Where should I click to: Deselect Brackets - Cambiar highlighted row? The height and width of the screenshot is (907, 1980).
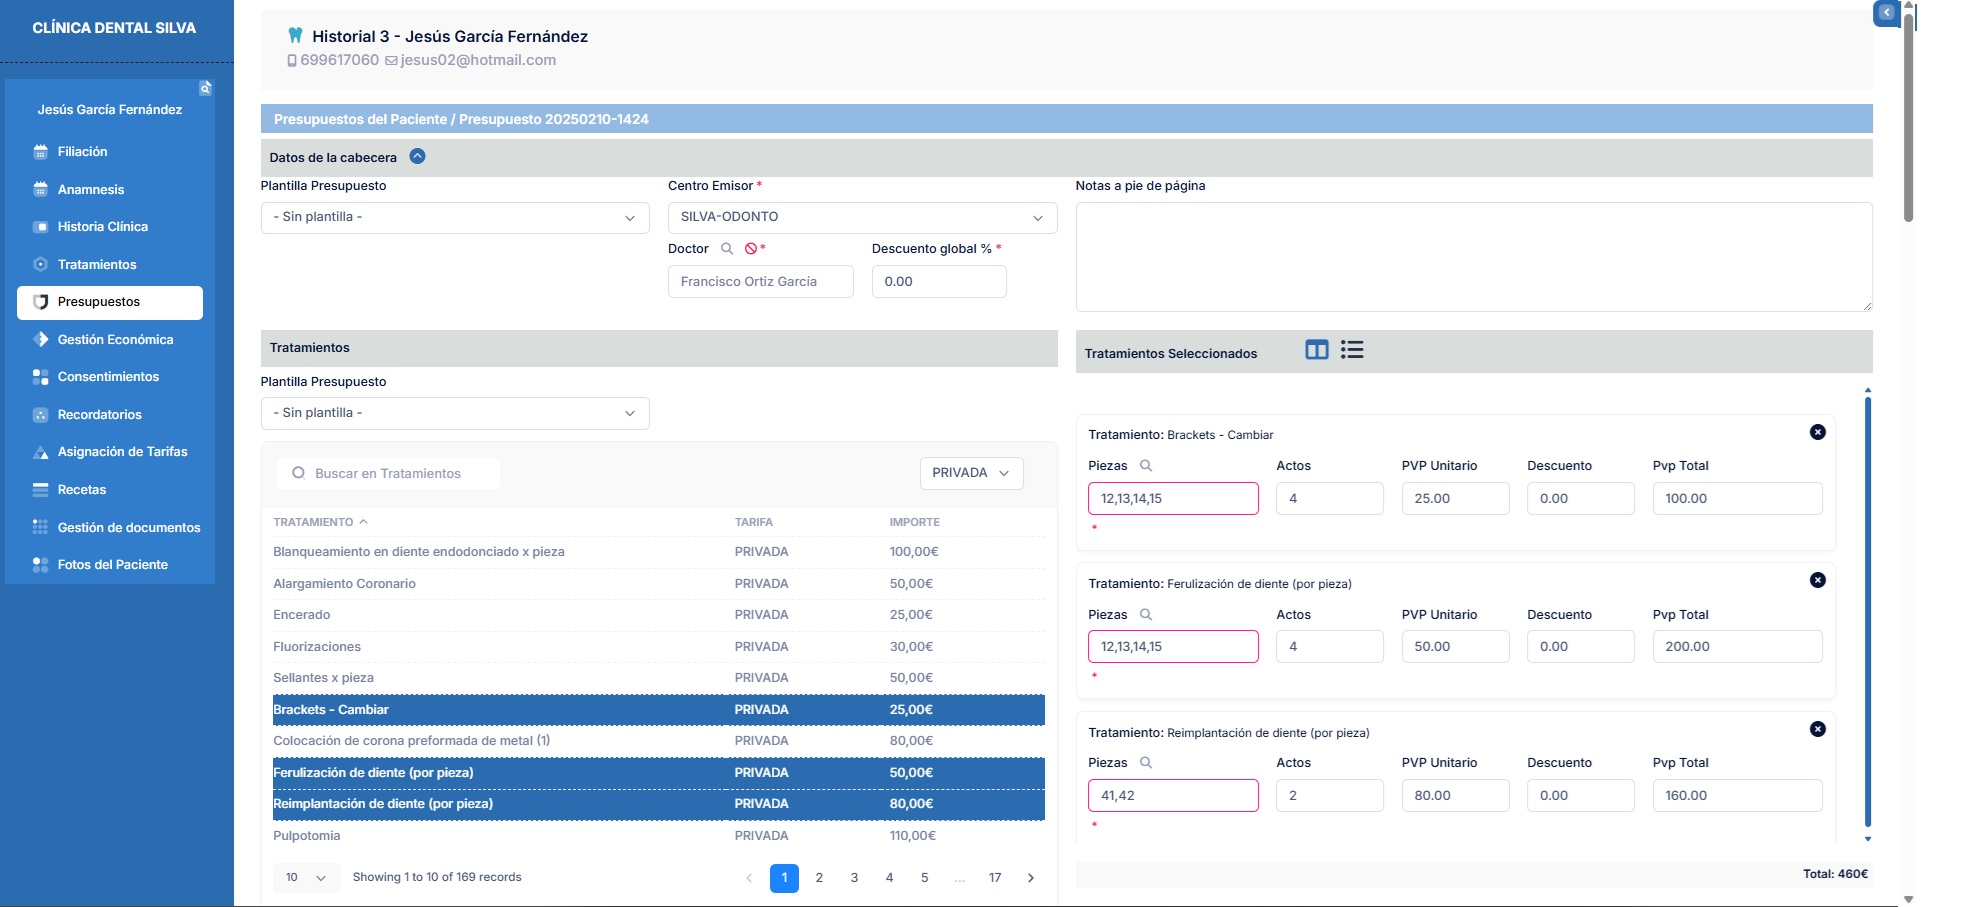(659, 710)
